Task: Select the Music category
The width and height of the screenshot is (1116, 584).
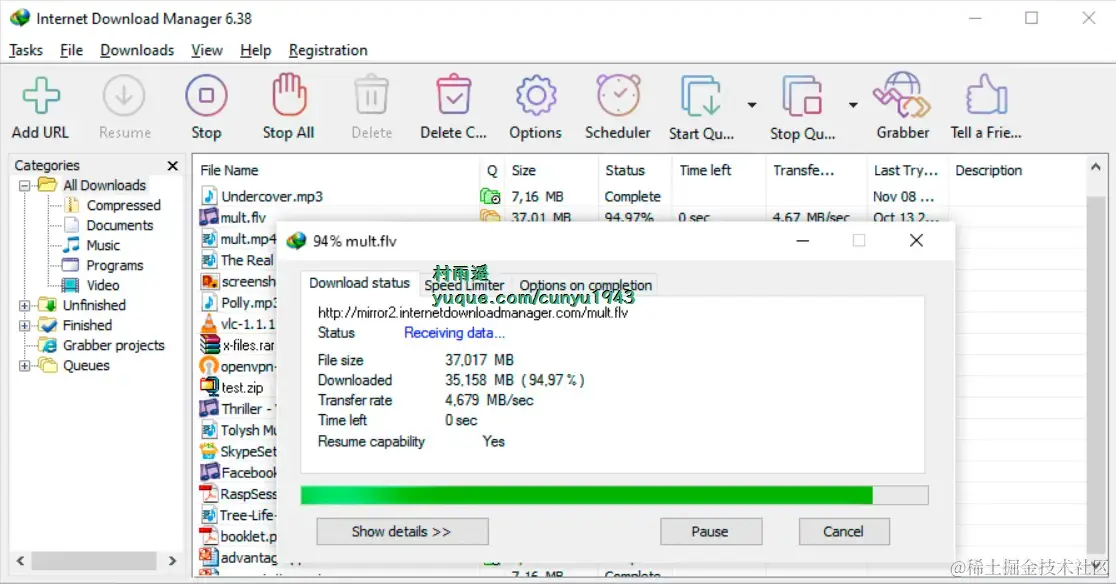Action: (x=103, y=245)
